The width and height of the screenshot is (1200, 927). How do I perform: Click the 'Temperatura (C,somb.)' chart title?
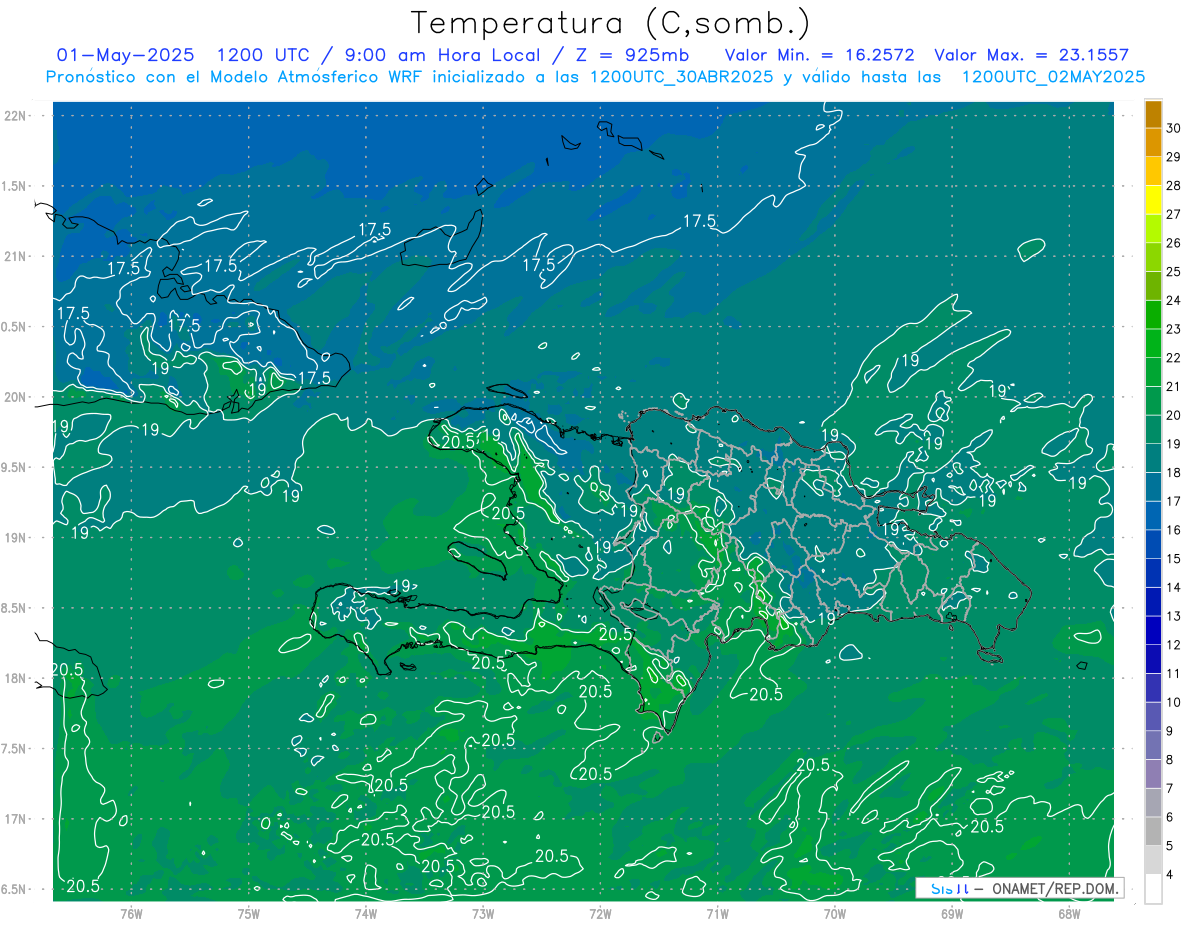611,24
